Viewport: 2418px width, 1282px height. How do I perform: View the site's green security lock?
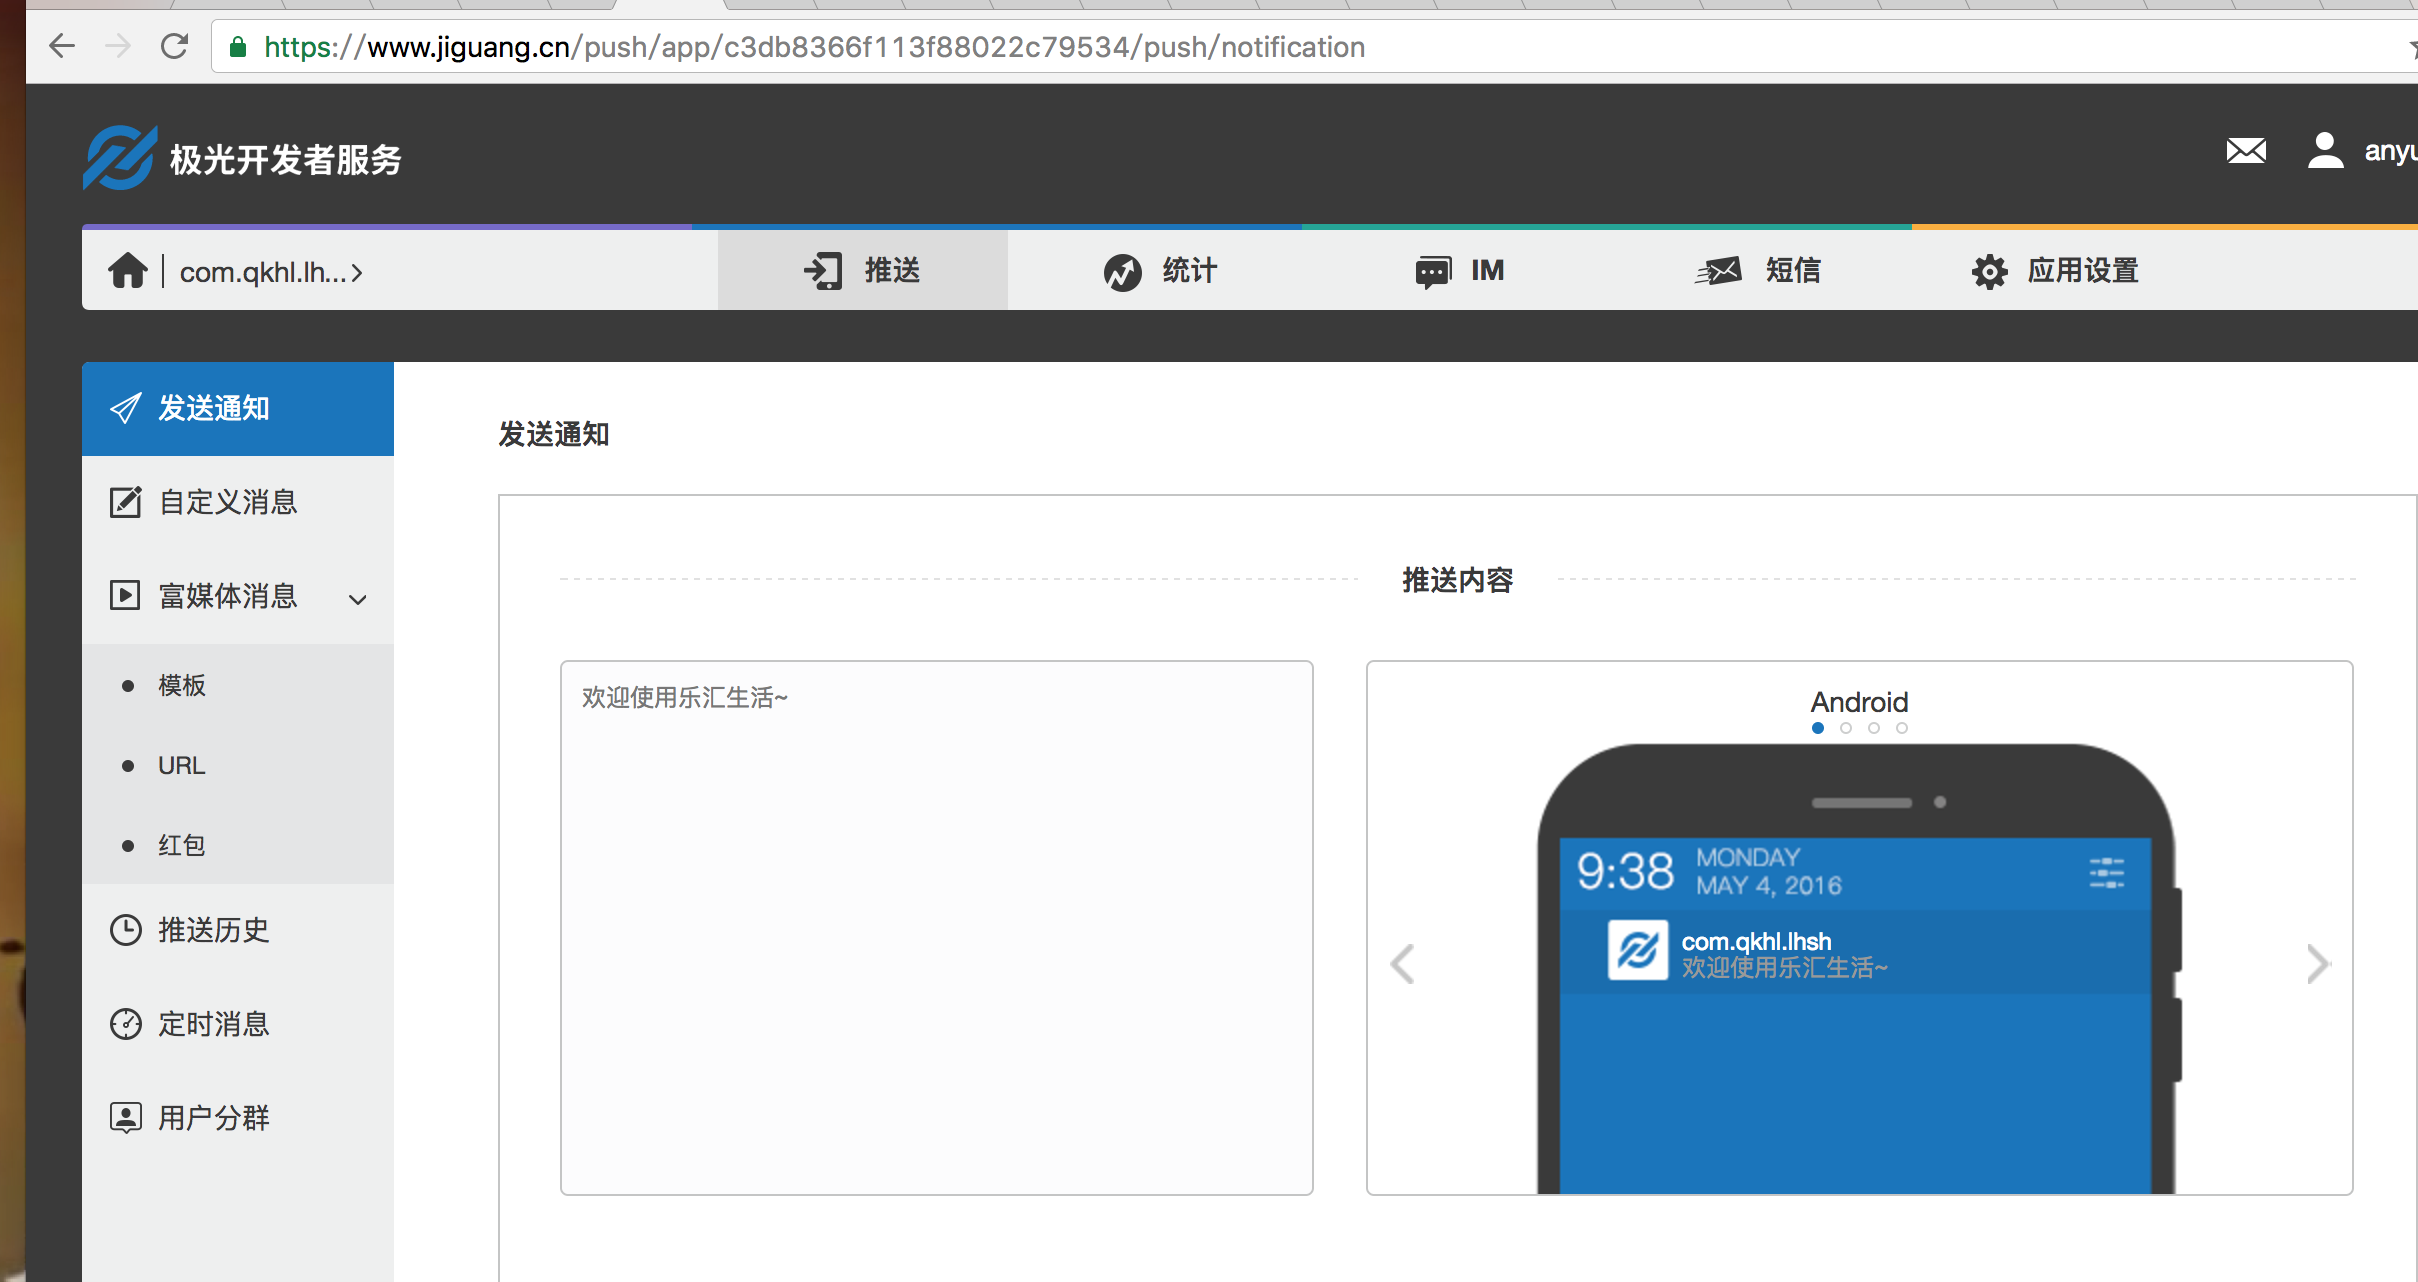[x=238, y=47]
